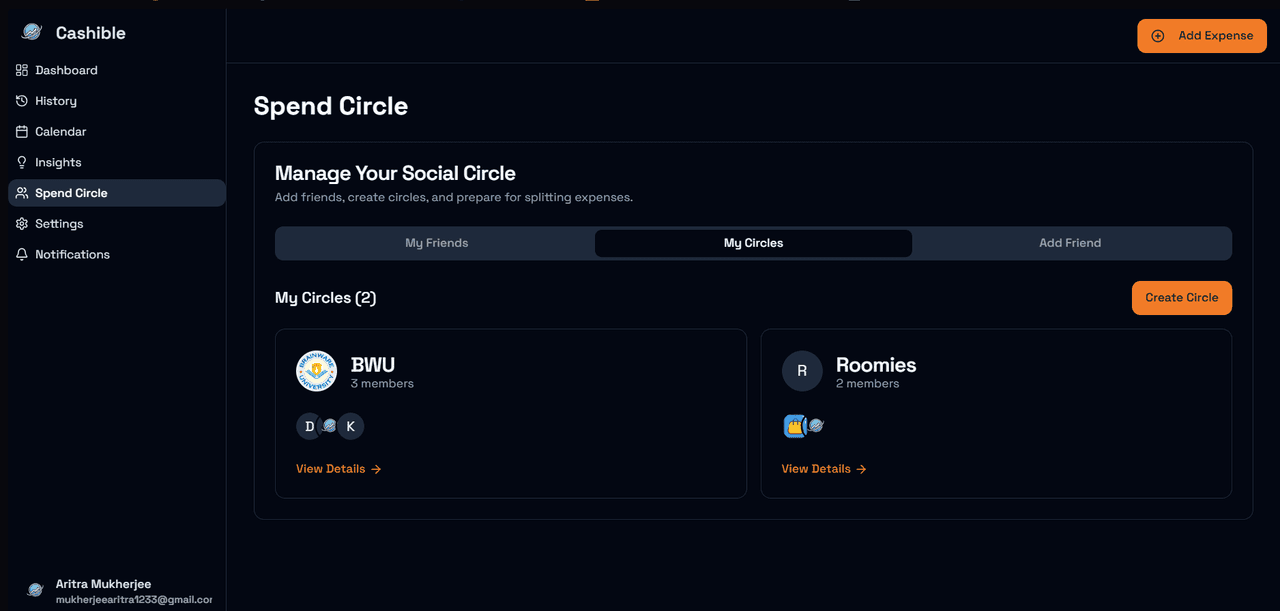This screenshot has width=1280, height=611.
Task: Select the My Circles tab
Action: coord(753,243)
